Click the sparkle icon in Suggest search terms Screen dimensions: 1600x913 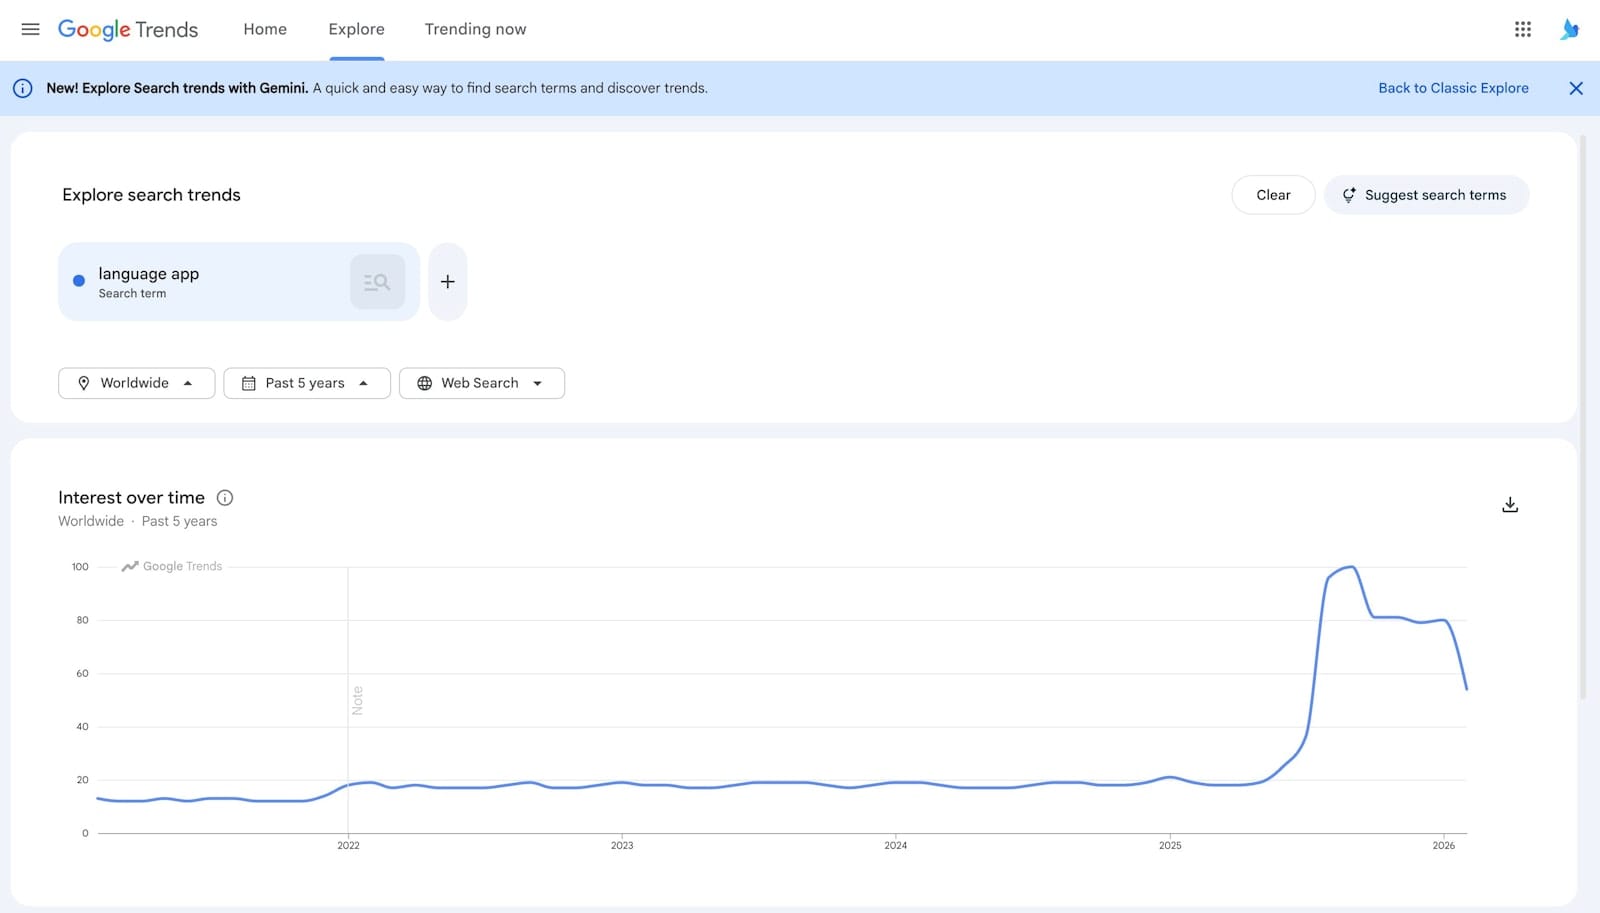tap(1349, 195)
